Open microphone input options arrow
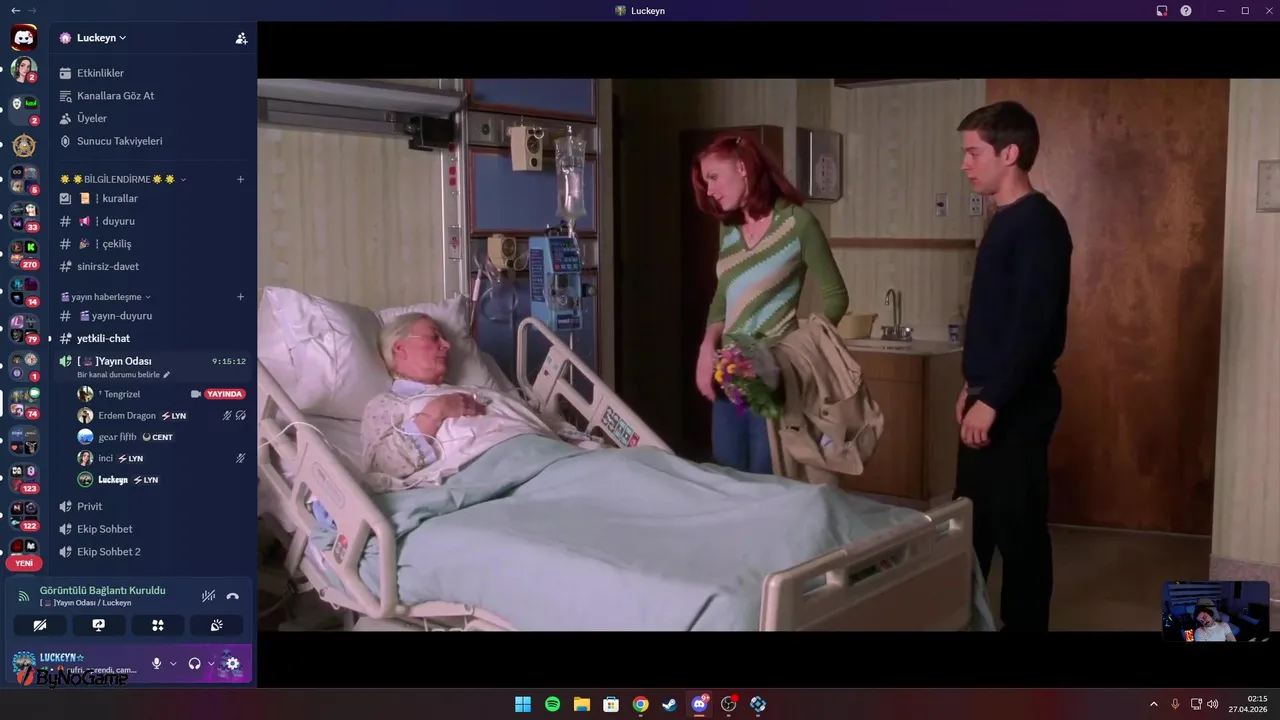 (x=173, y=663)
